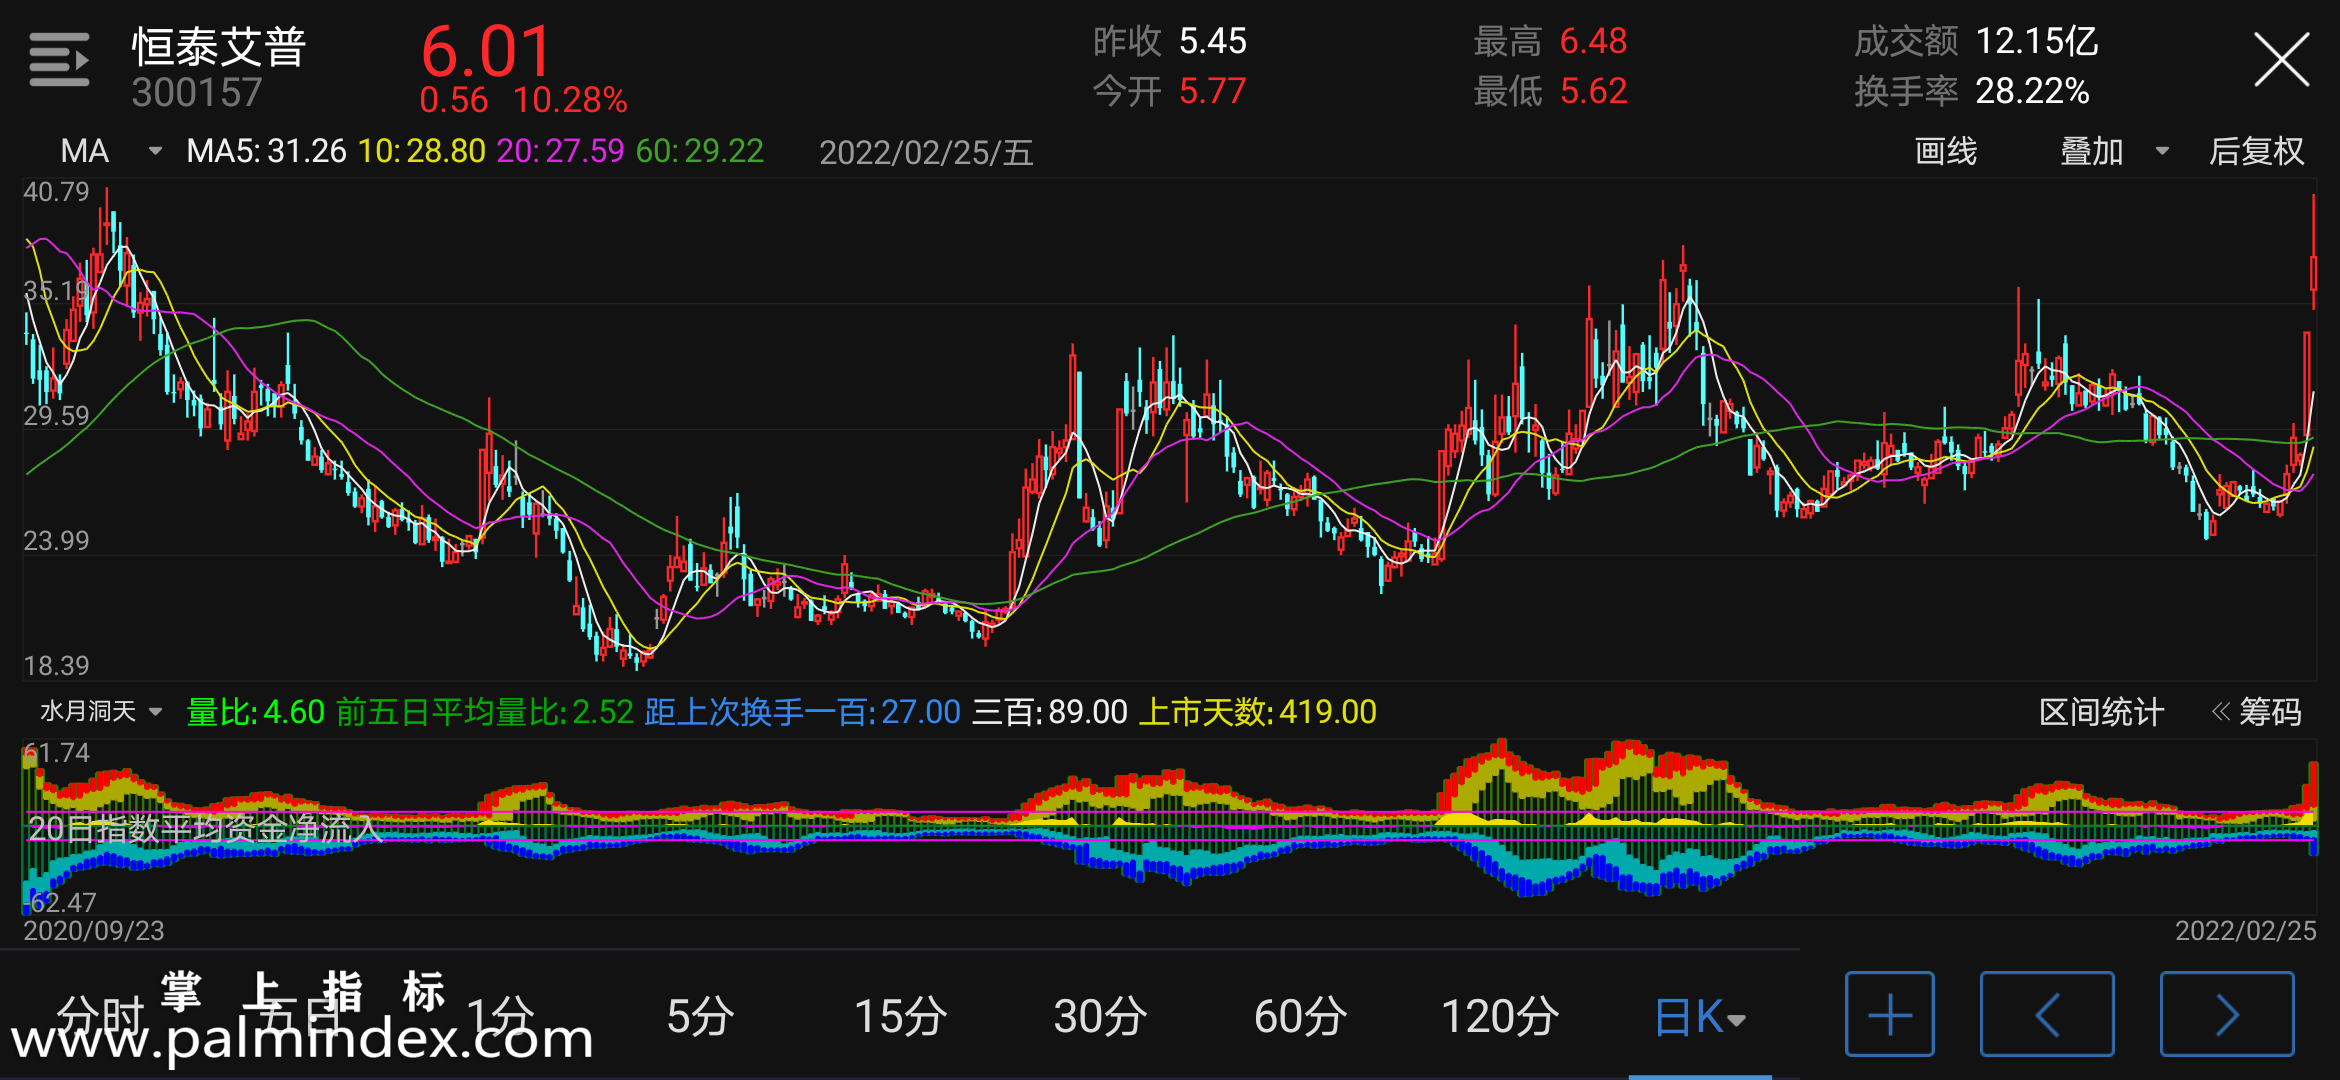
Task: Click the 10: 28.80 yellow MA value
Action: 422,151
